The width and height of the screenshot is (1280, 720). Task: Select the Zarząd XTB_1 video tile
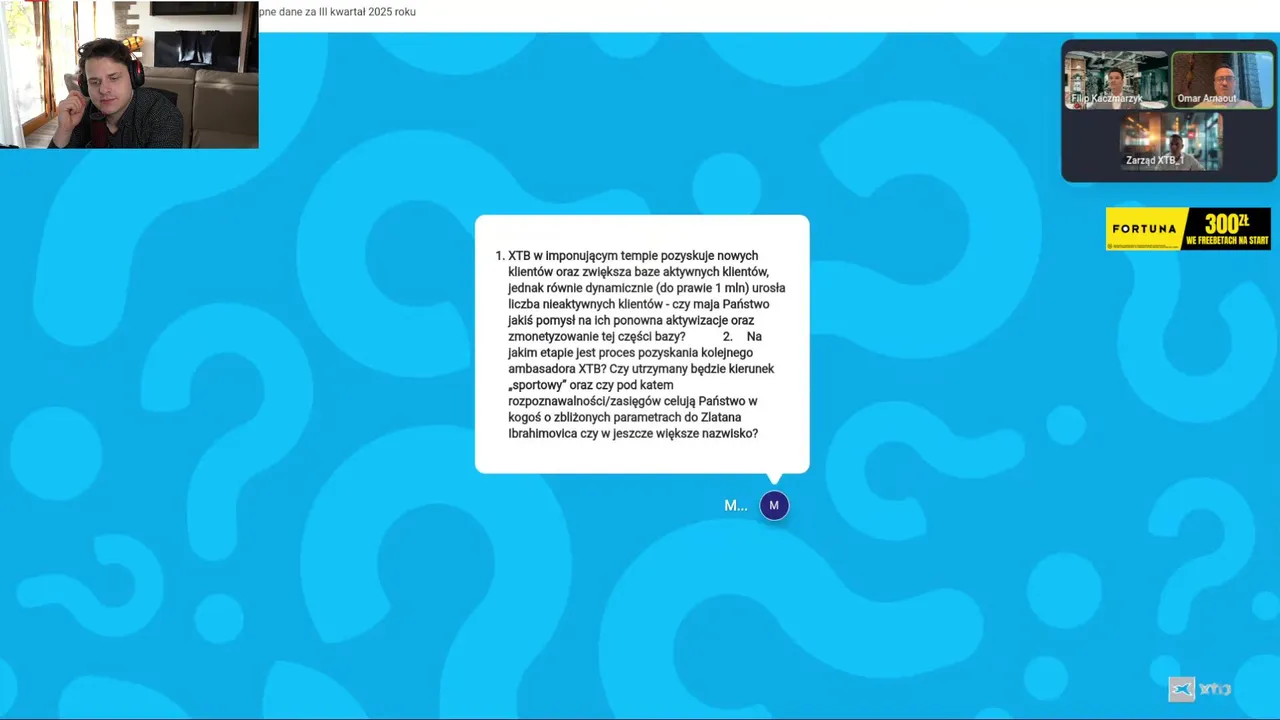click(x=1170, y=140)
